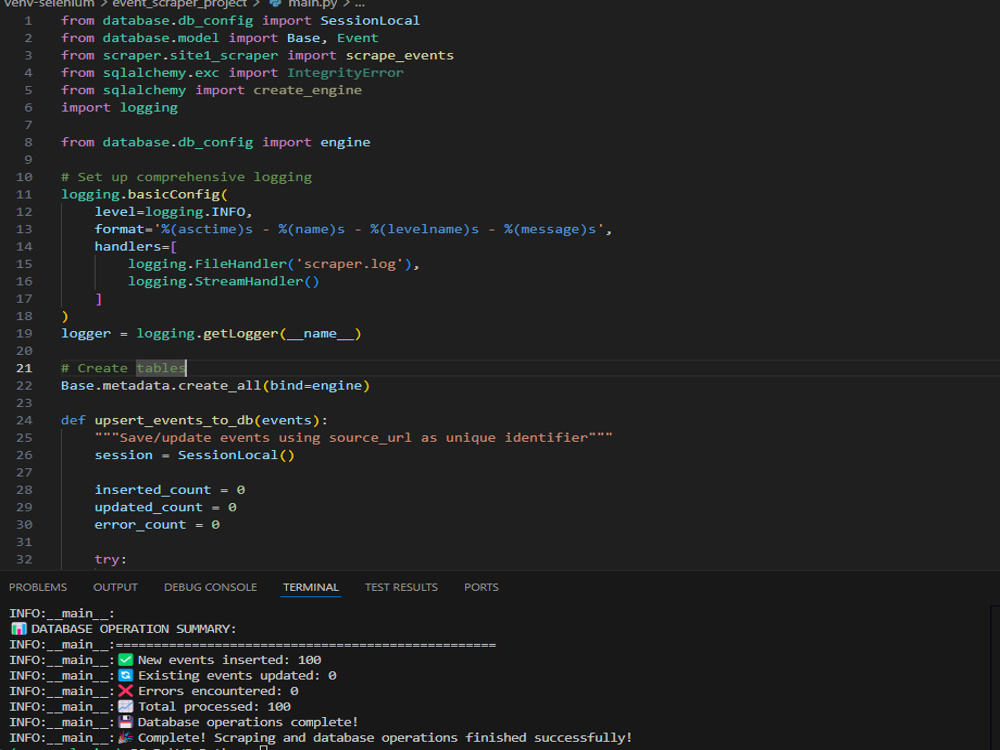1000x750 pixels.
Task: Click event_scraper_project breadcrumb folder
Action: click(179, 4)
